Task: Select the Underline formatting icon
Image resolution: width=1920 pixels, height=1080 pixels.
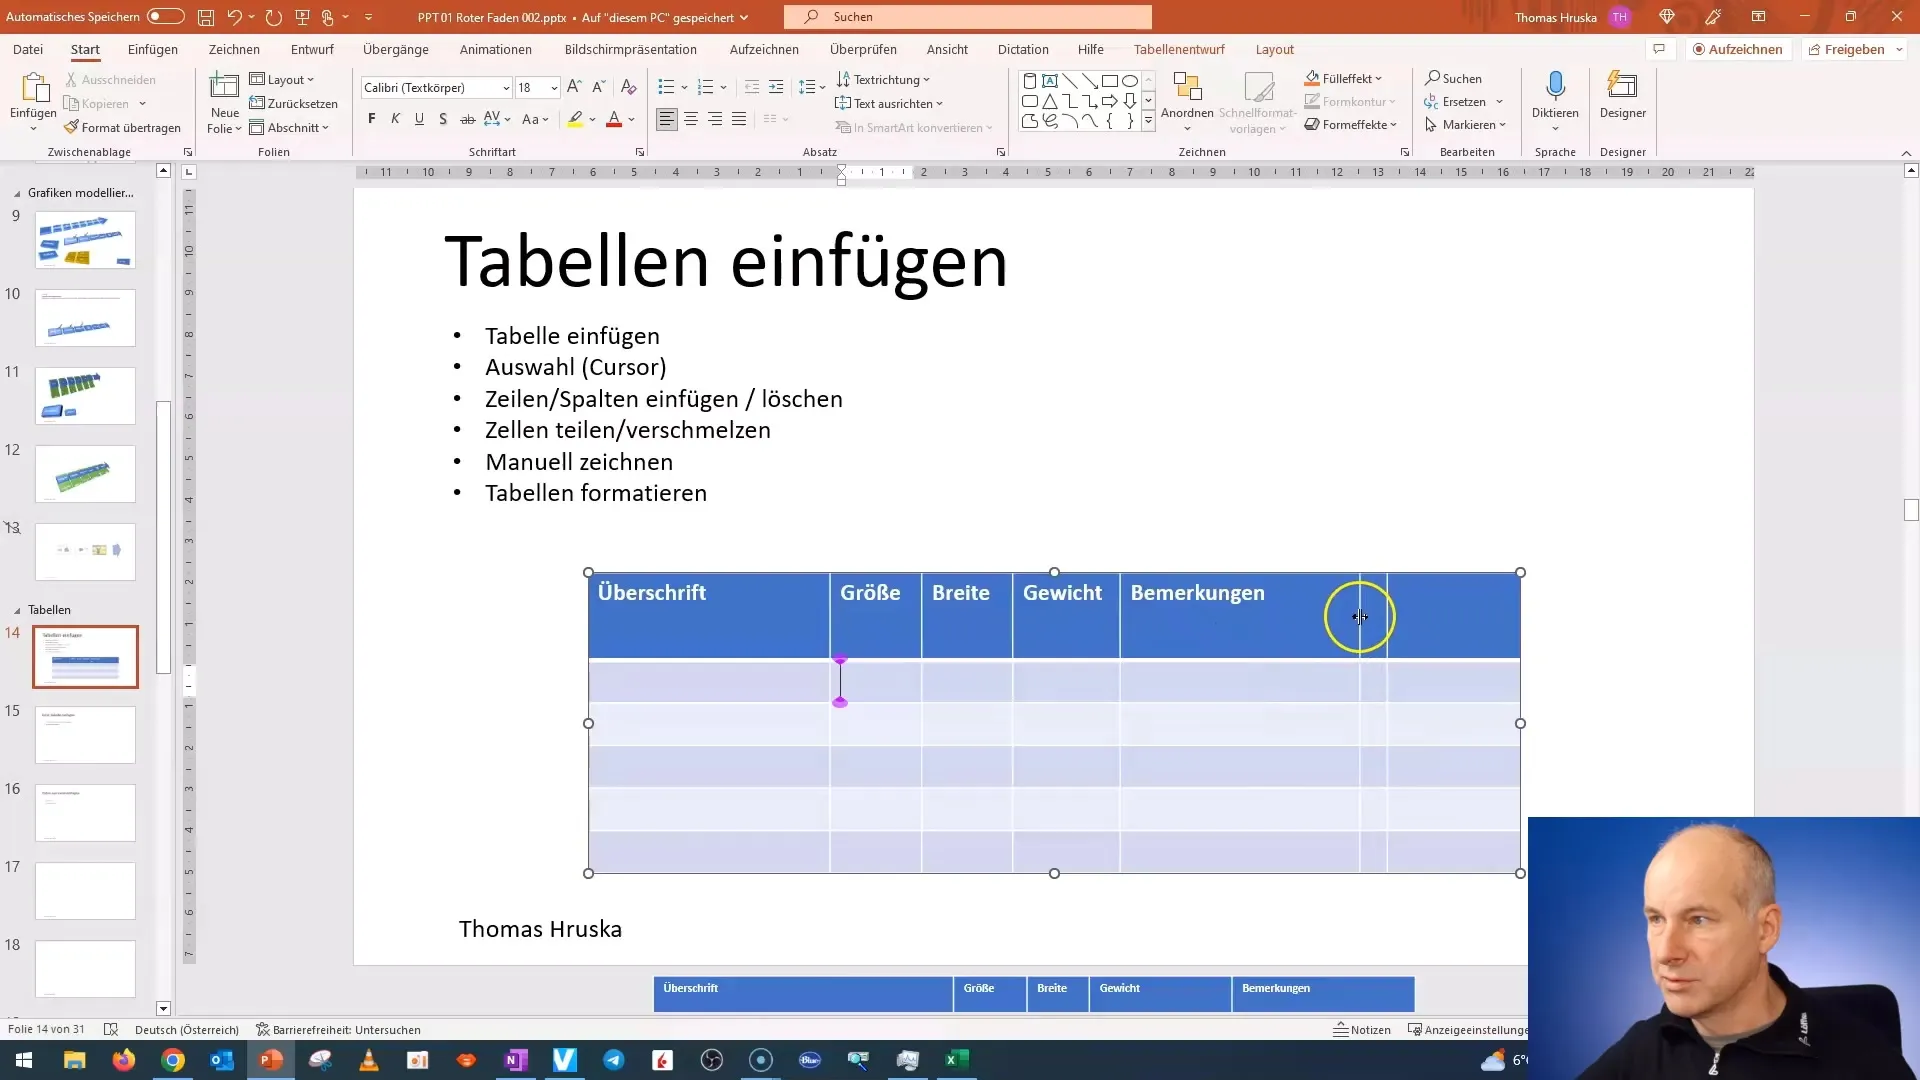Action: coord(417,119)
